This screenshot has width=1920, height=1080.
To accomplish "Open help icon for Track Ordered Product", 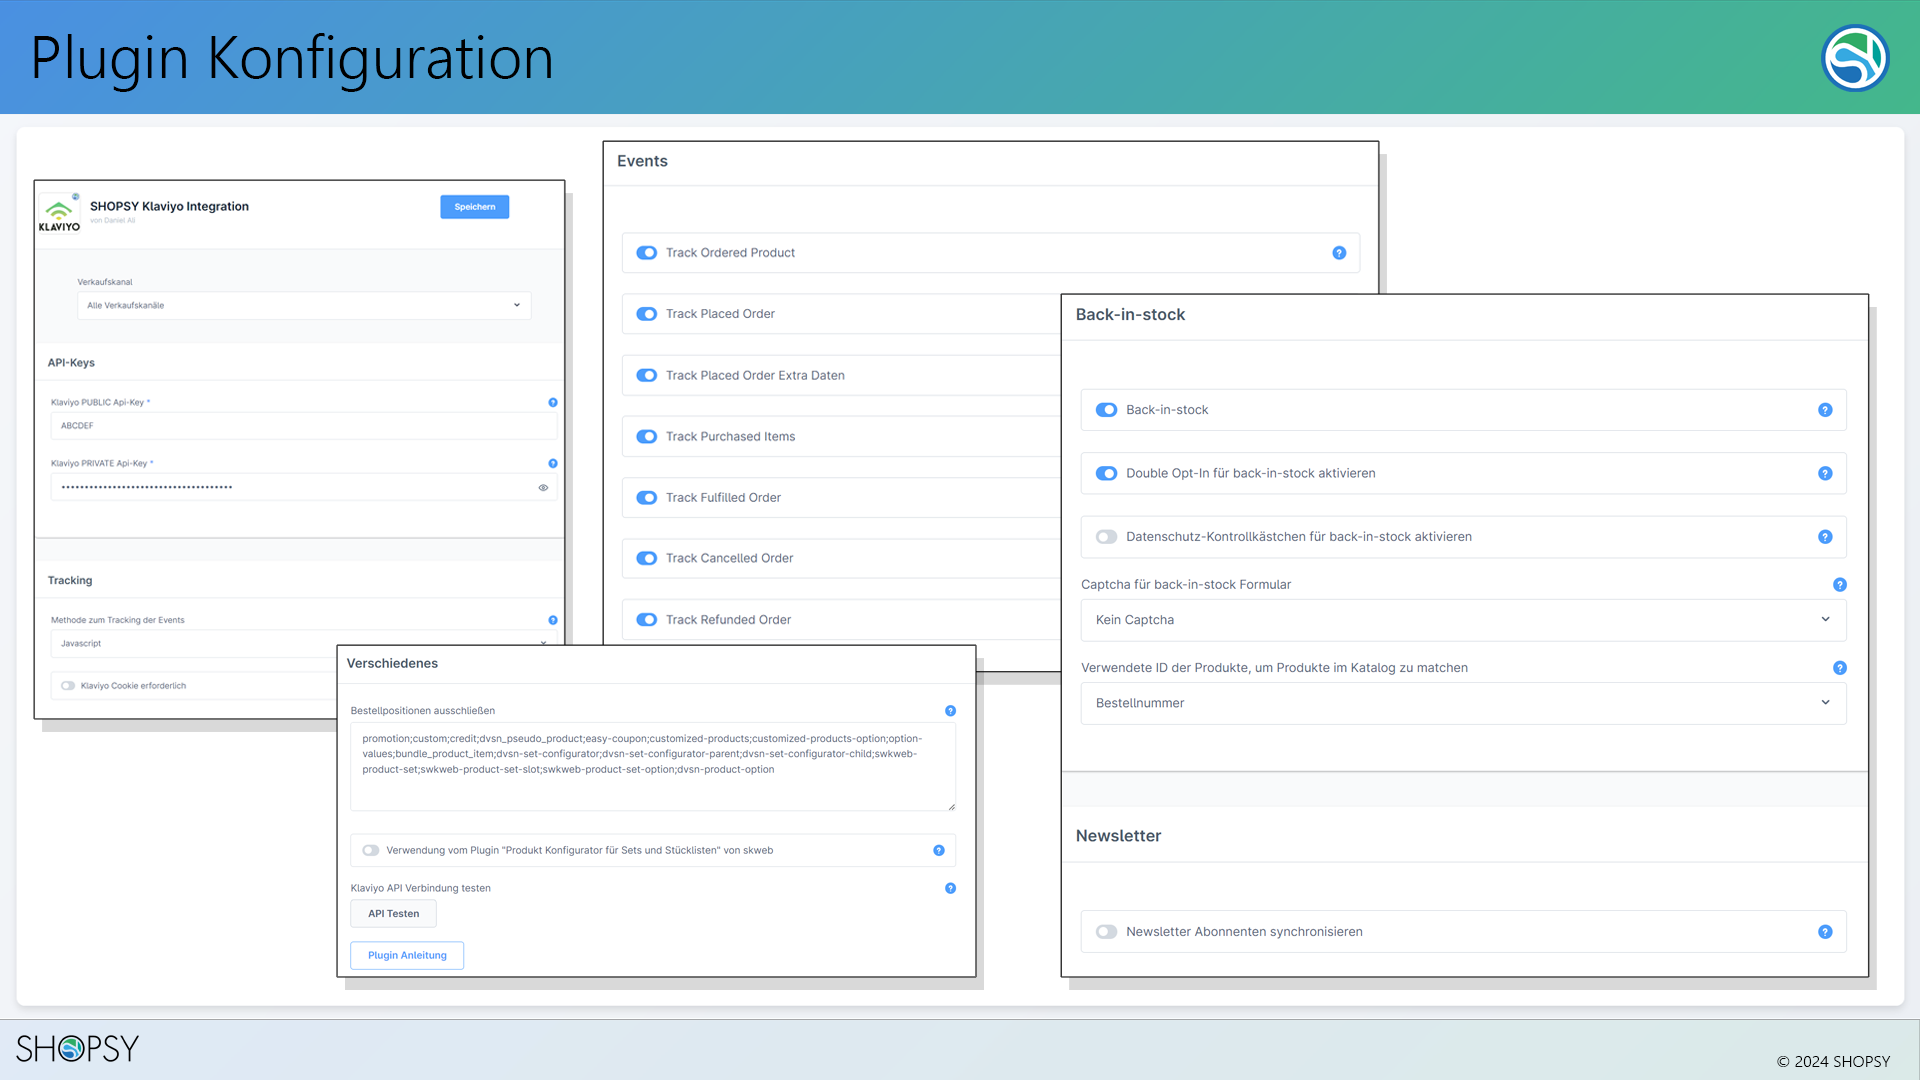I will 1339,253.
